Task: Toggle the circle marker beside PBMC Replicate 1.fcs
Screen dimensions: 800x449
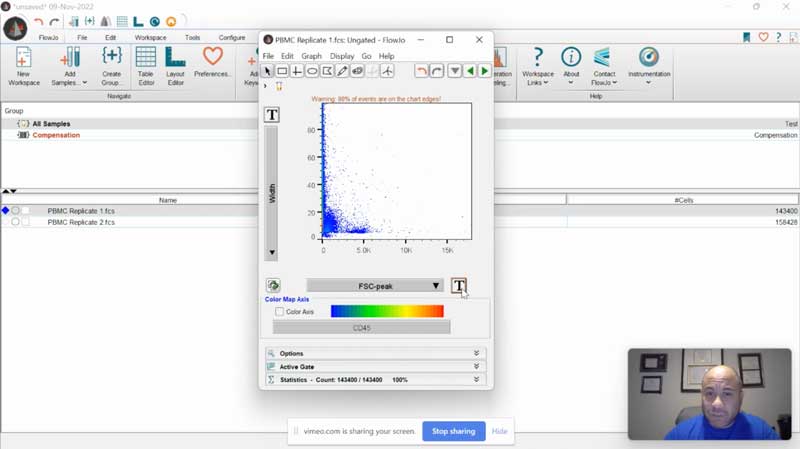Action: coord(15,210)
